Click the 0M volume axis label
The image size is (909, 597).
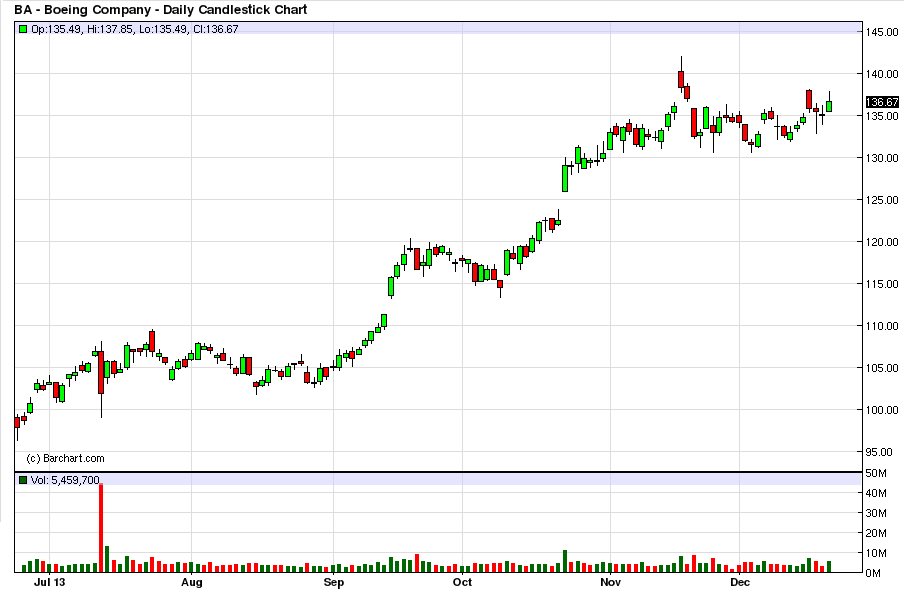pyautogui.click(x=873, y=573)
